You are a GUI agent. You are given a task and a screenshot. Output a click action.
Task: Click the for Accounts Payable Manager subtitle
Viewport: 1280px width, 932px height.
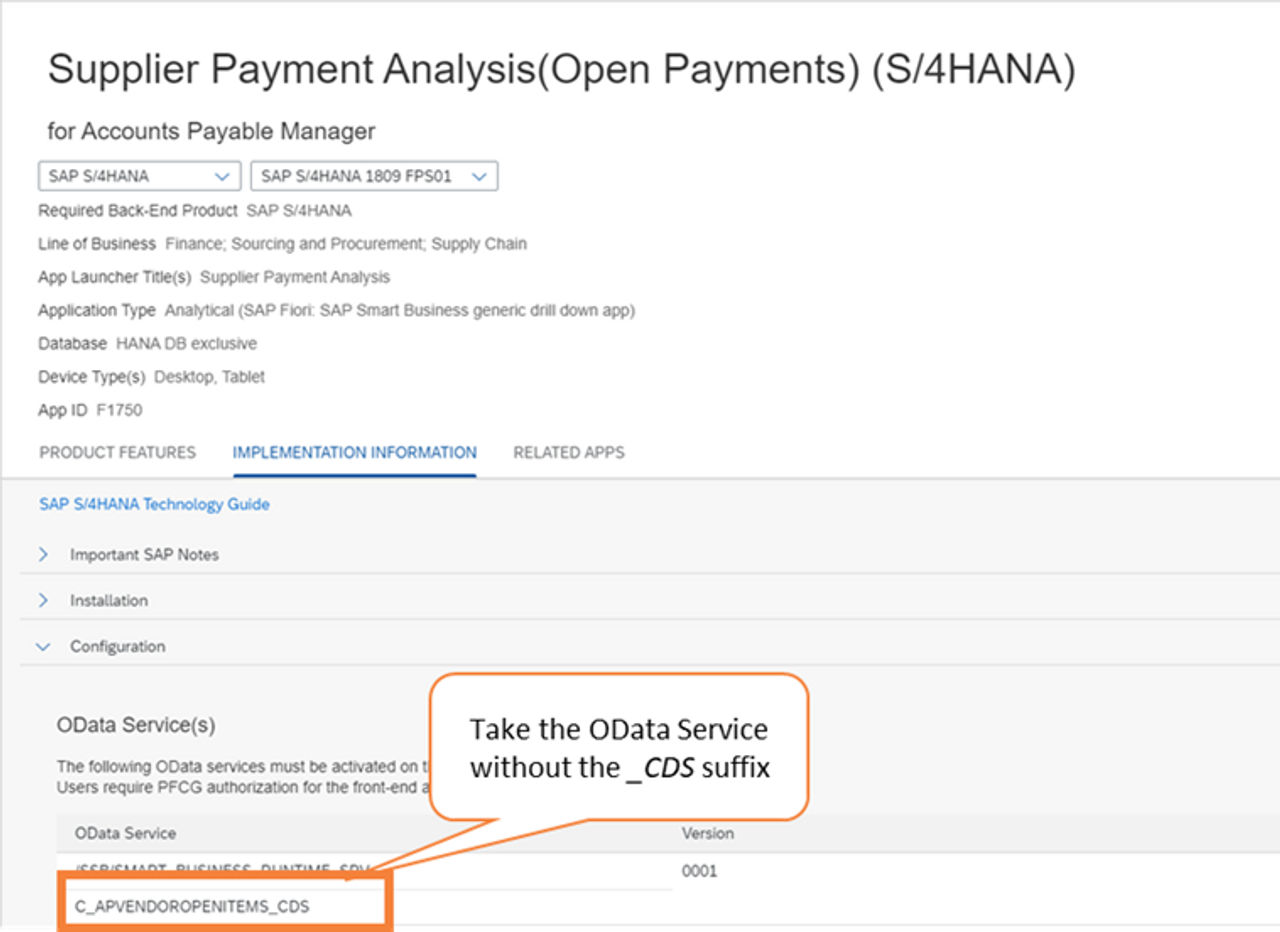coord(211,131)
